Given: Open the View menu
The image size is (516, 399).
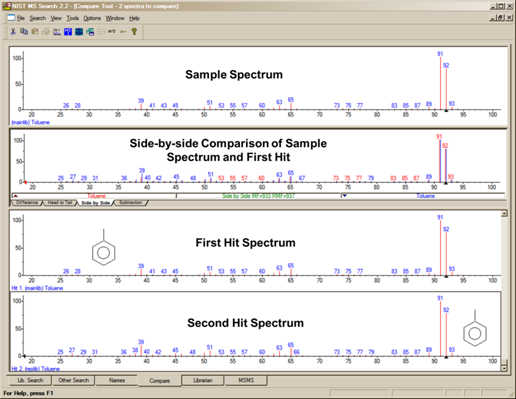Looking at the screenshot, I should click(x=56, y=18).
